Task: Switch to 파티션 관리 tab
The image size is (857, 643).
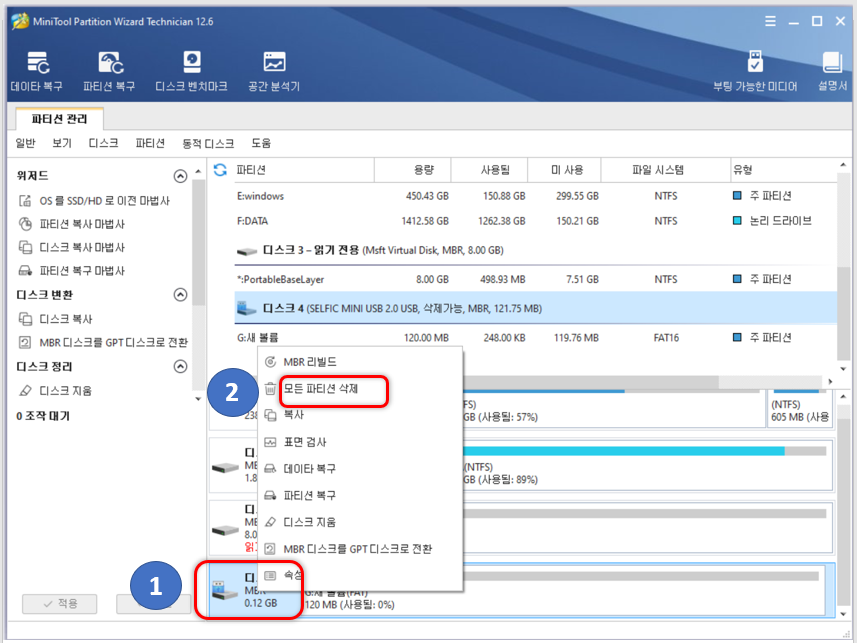Action: tap(59, 119)
